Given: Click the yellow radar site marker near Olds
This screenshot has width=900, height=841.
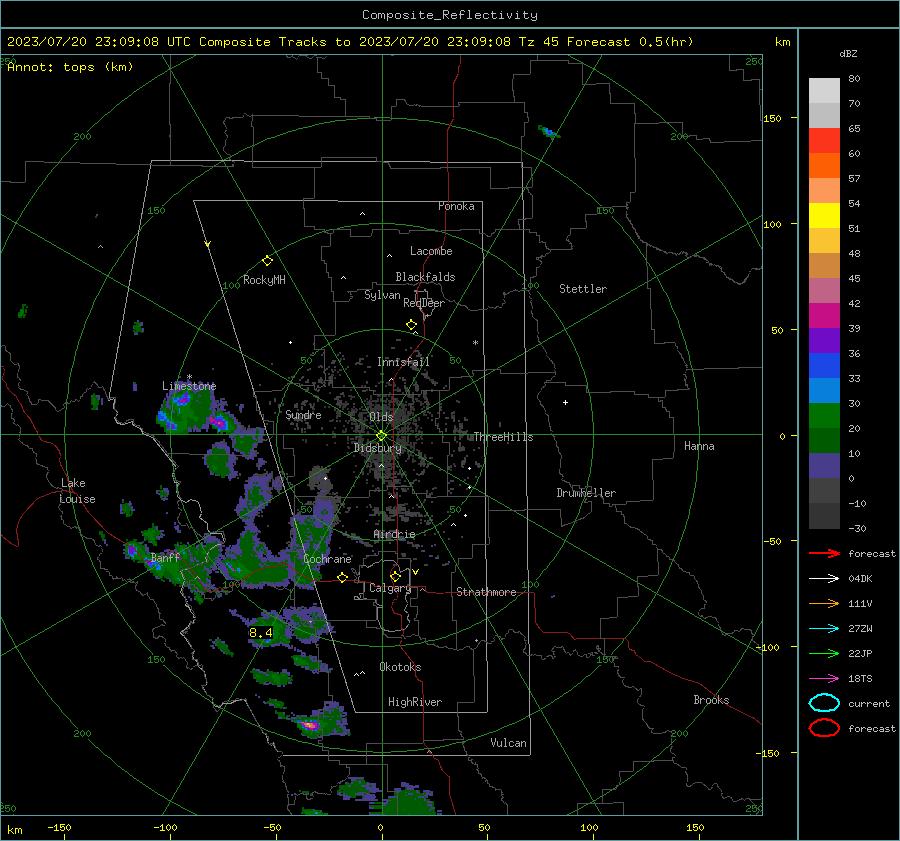Looking at the screenshot, I should pos(381,436).
